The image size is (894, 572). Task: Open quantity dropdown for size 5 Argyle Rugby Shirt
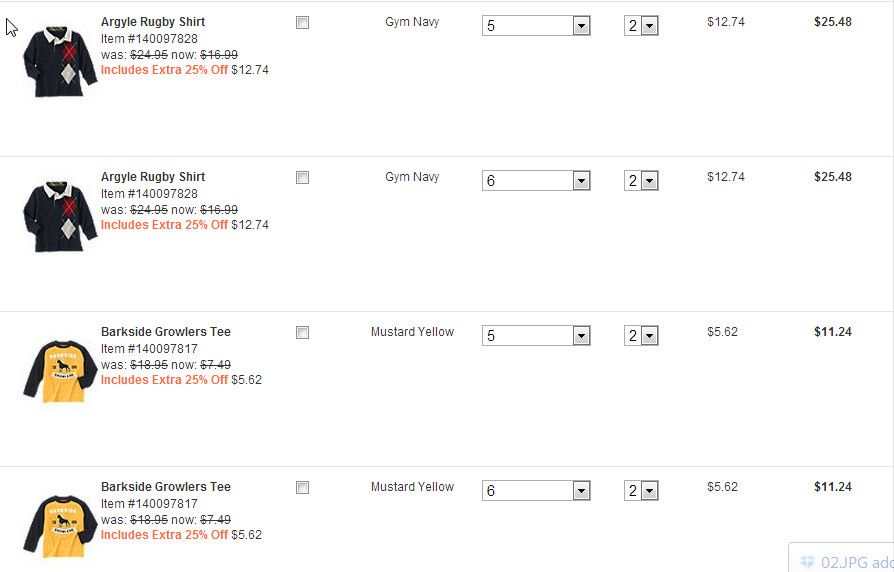pos(641,26)
